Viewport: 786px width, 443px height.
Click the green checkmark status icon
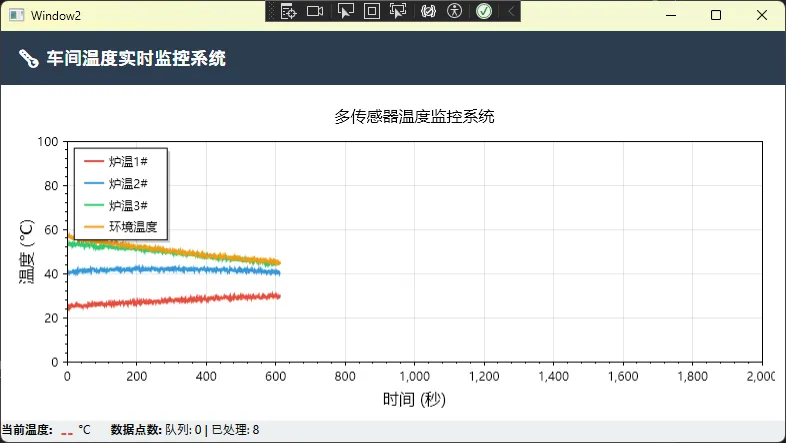(484, 11)
